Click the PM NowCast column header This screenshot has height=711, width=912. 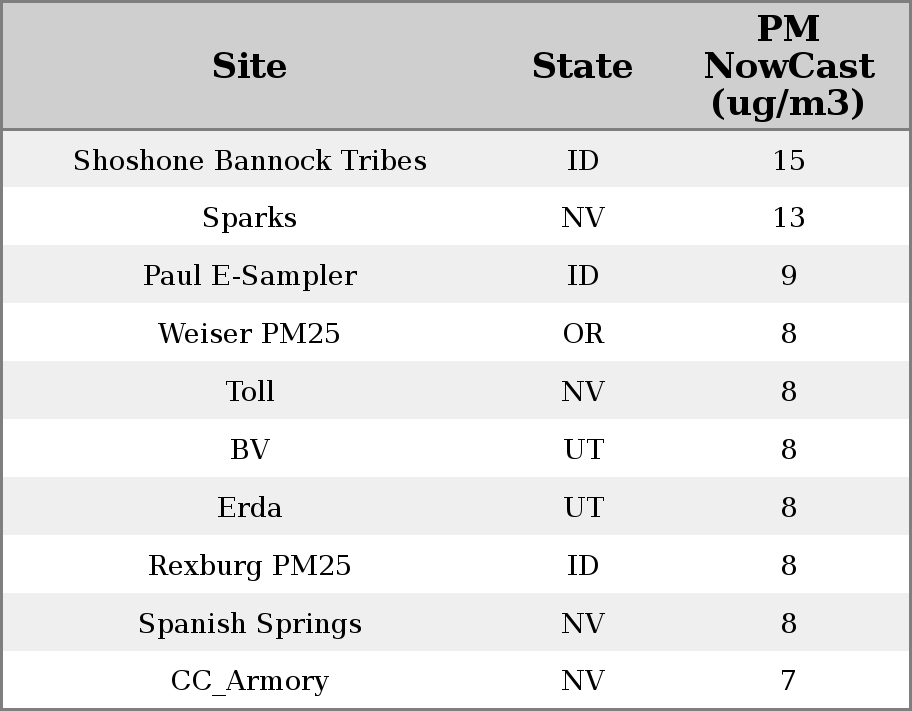pos(788,66)
